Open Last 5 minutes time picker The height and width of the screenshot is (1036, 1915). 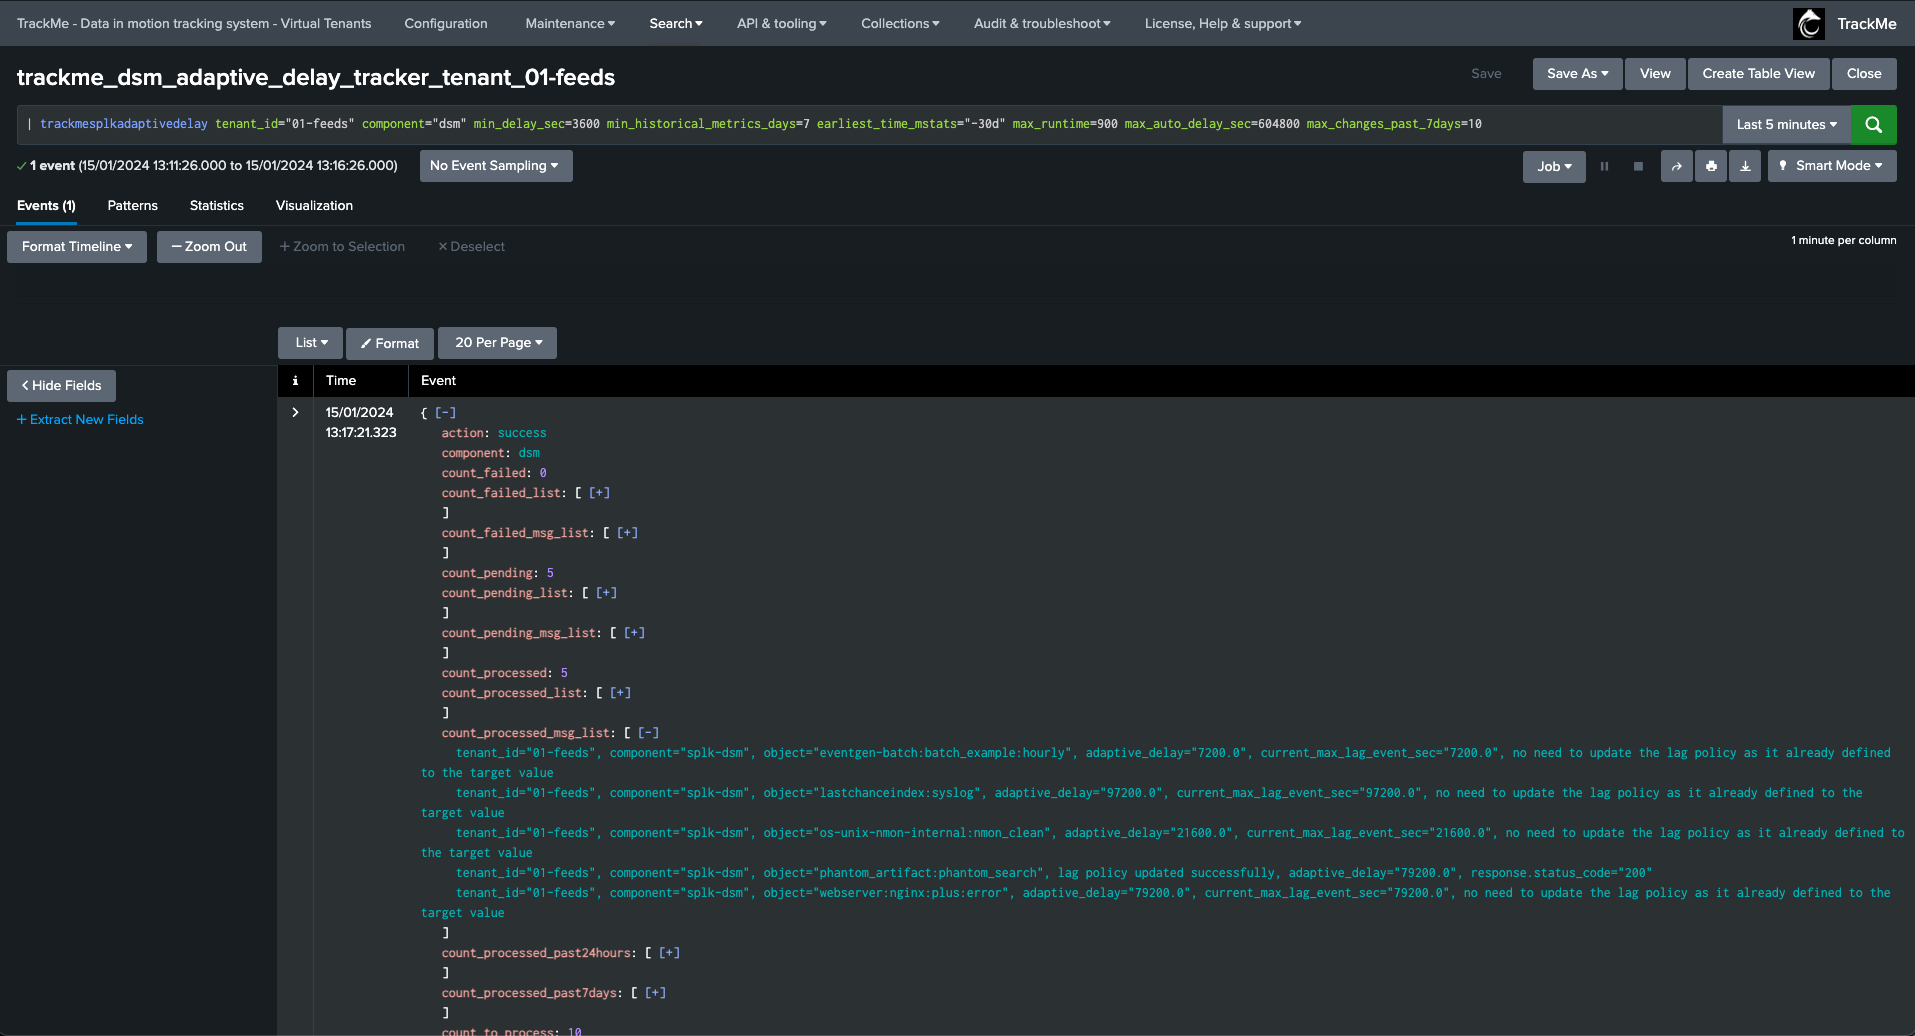click(1786, 125)
